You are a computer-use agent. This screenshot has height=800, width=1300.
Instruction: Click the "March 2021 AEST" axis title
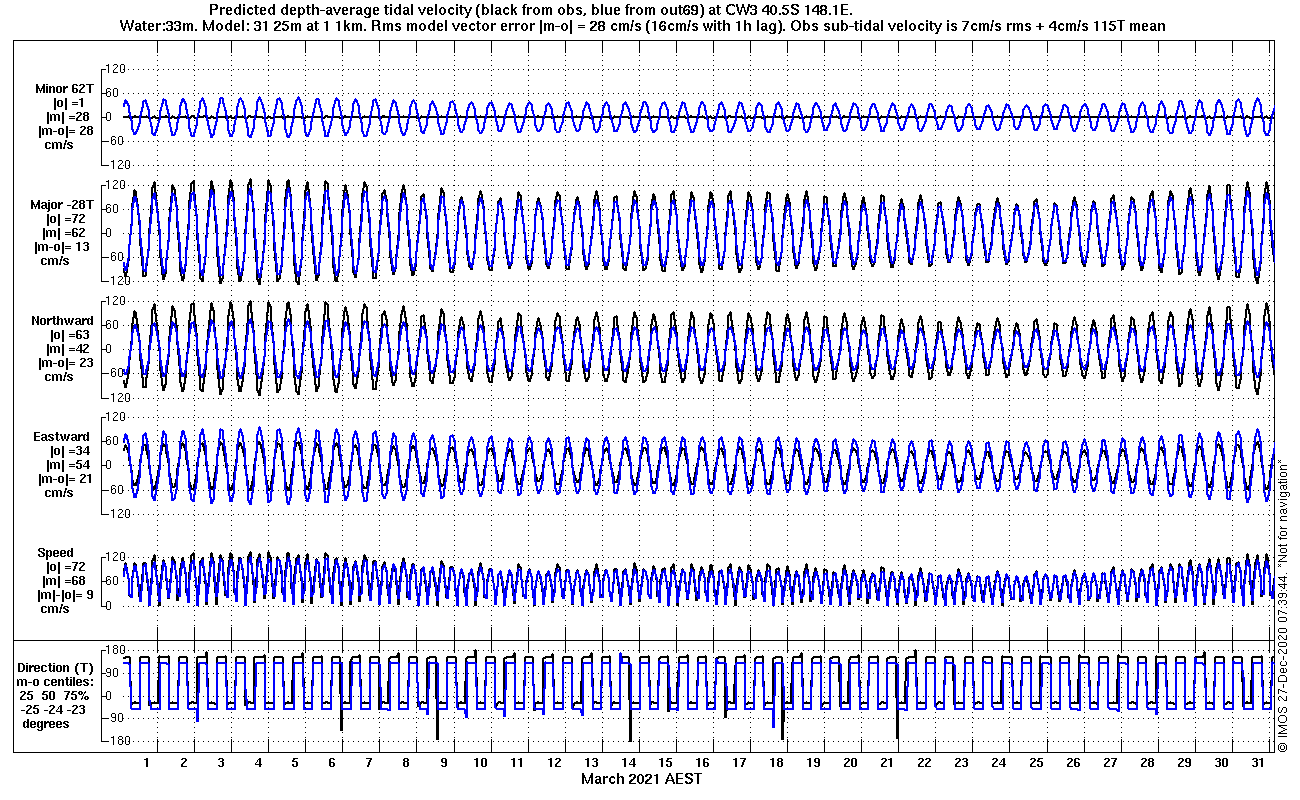[x=641, y=779]
